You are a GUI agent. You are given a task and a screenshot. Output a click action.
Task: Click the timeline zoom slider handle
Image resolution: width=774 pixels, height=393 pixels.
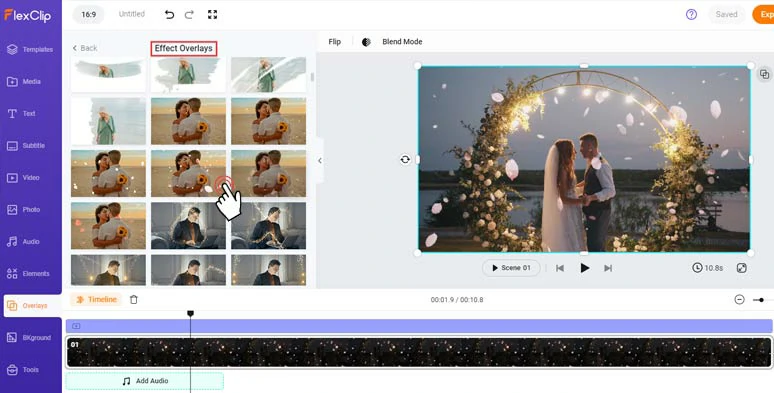(762, 300)
